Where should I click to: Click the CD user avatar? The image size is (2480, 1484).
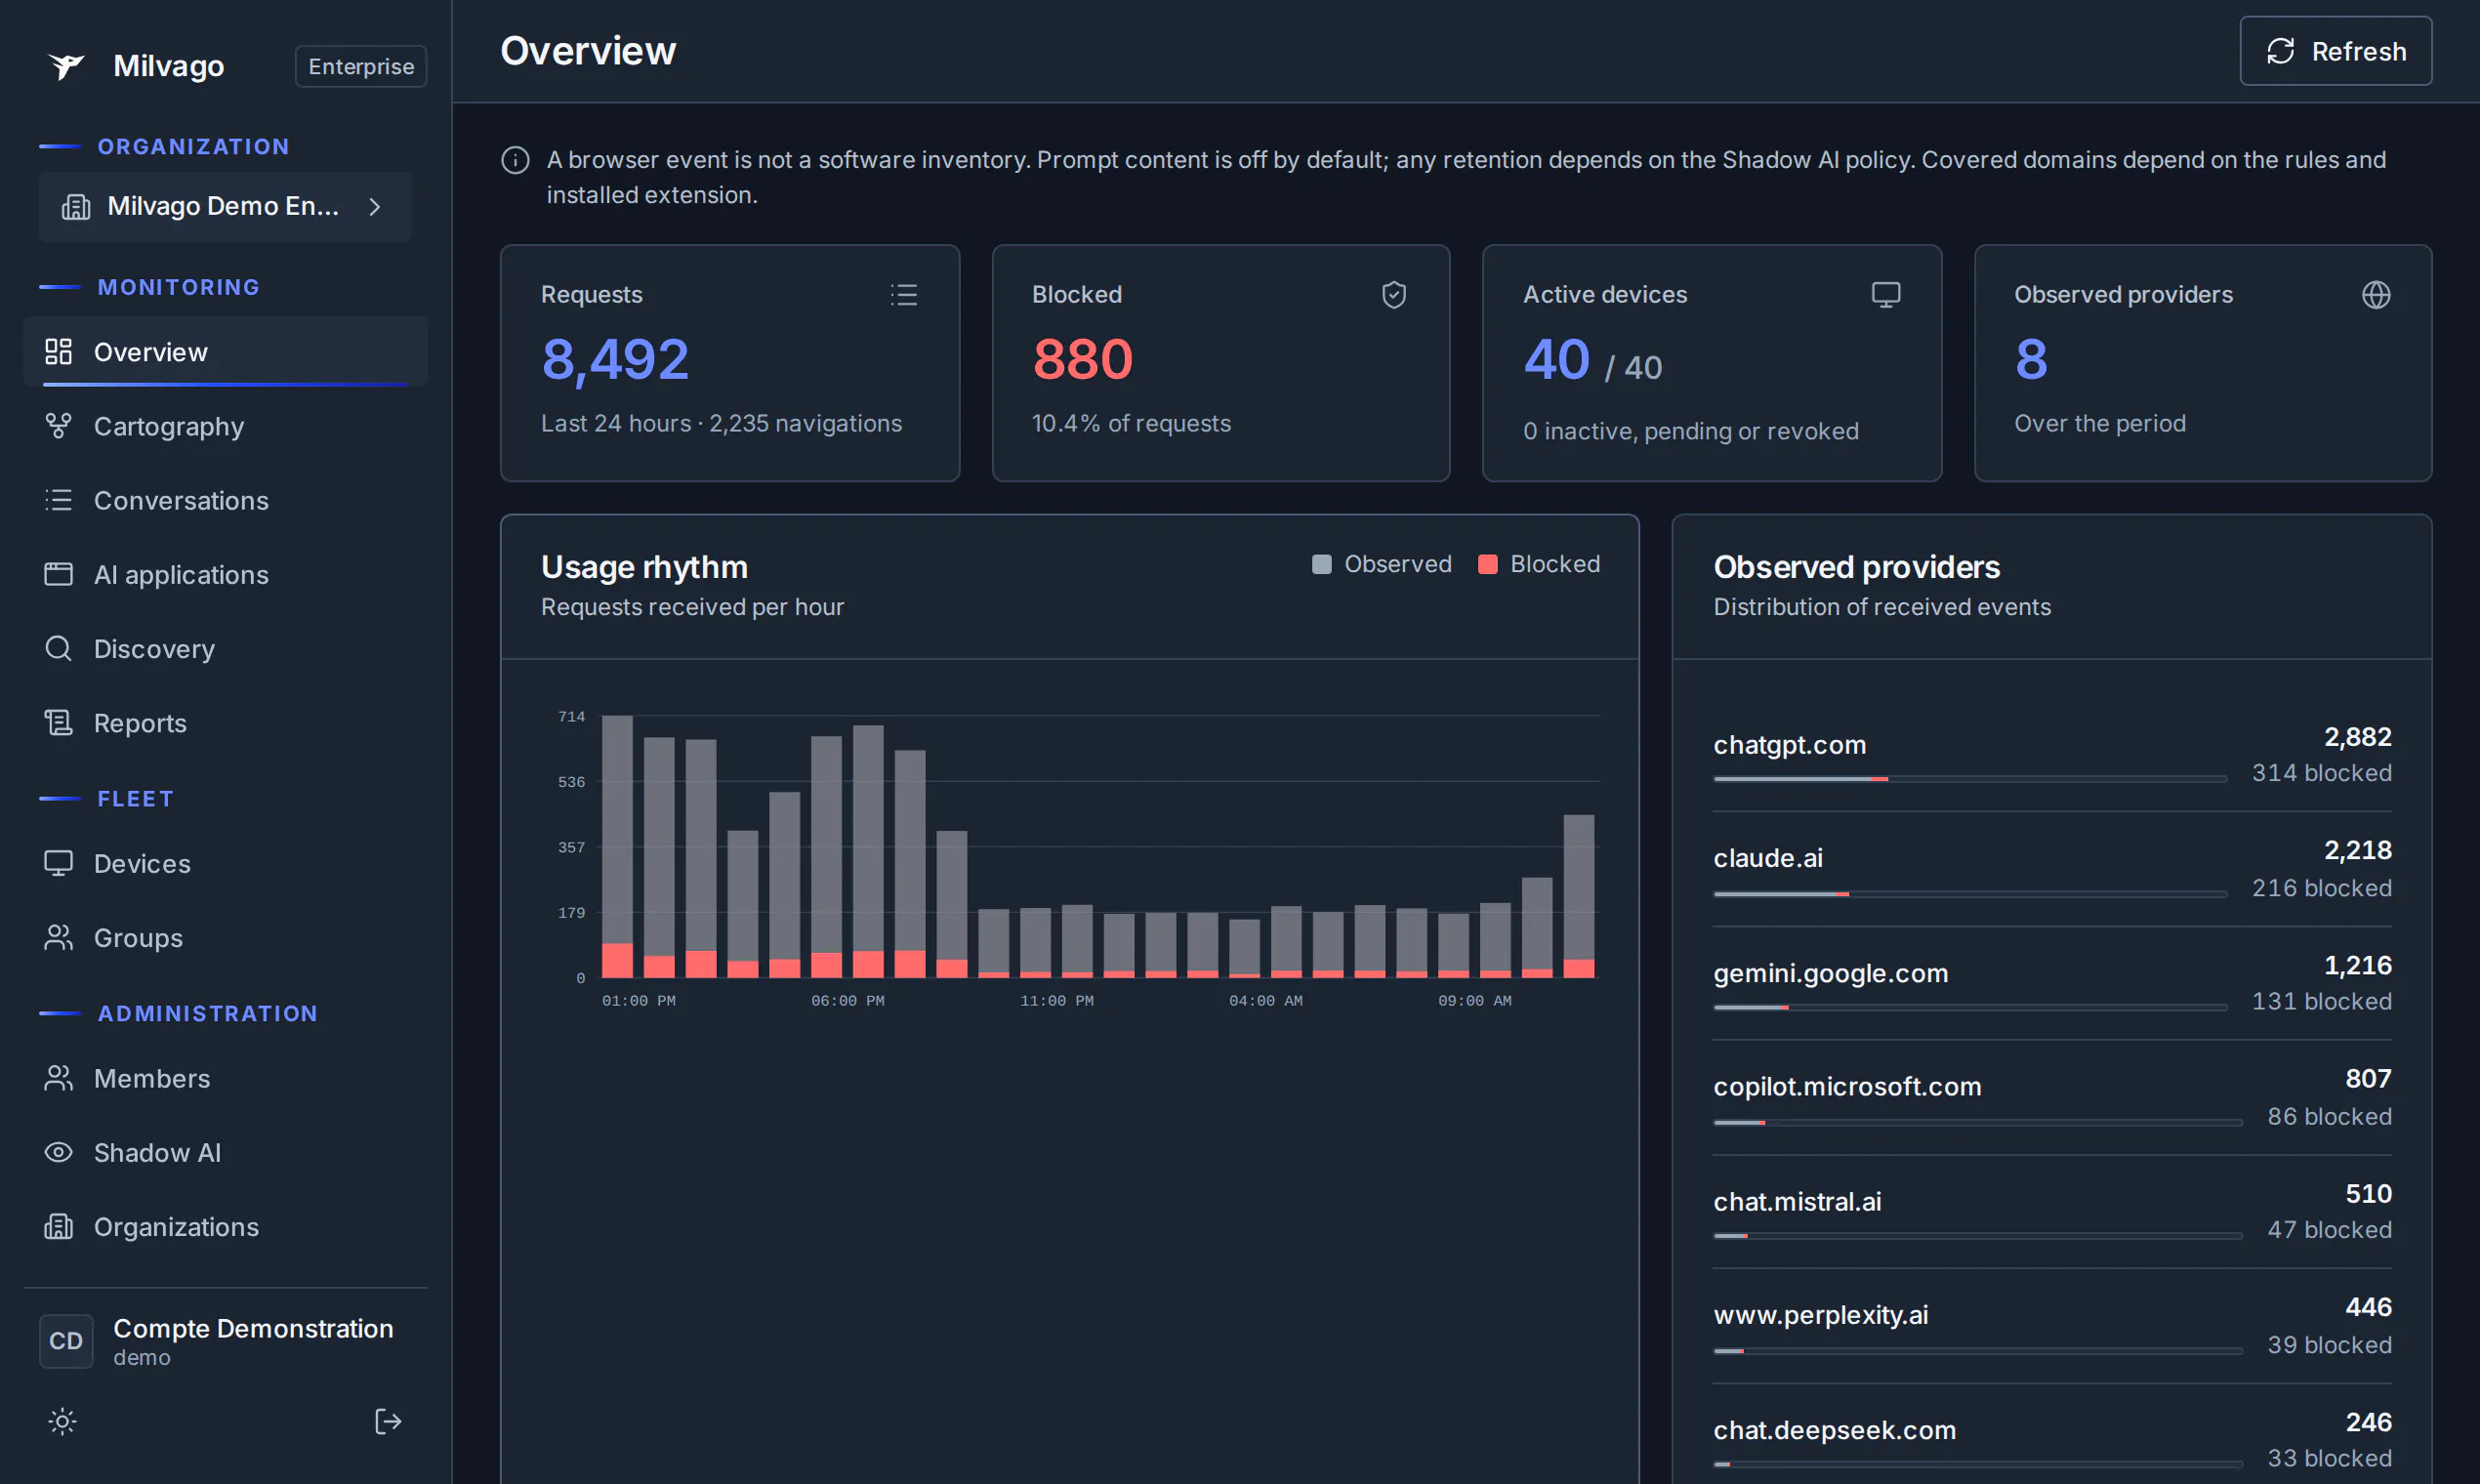66,1341
